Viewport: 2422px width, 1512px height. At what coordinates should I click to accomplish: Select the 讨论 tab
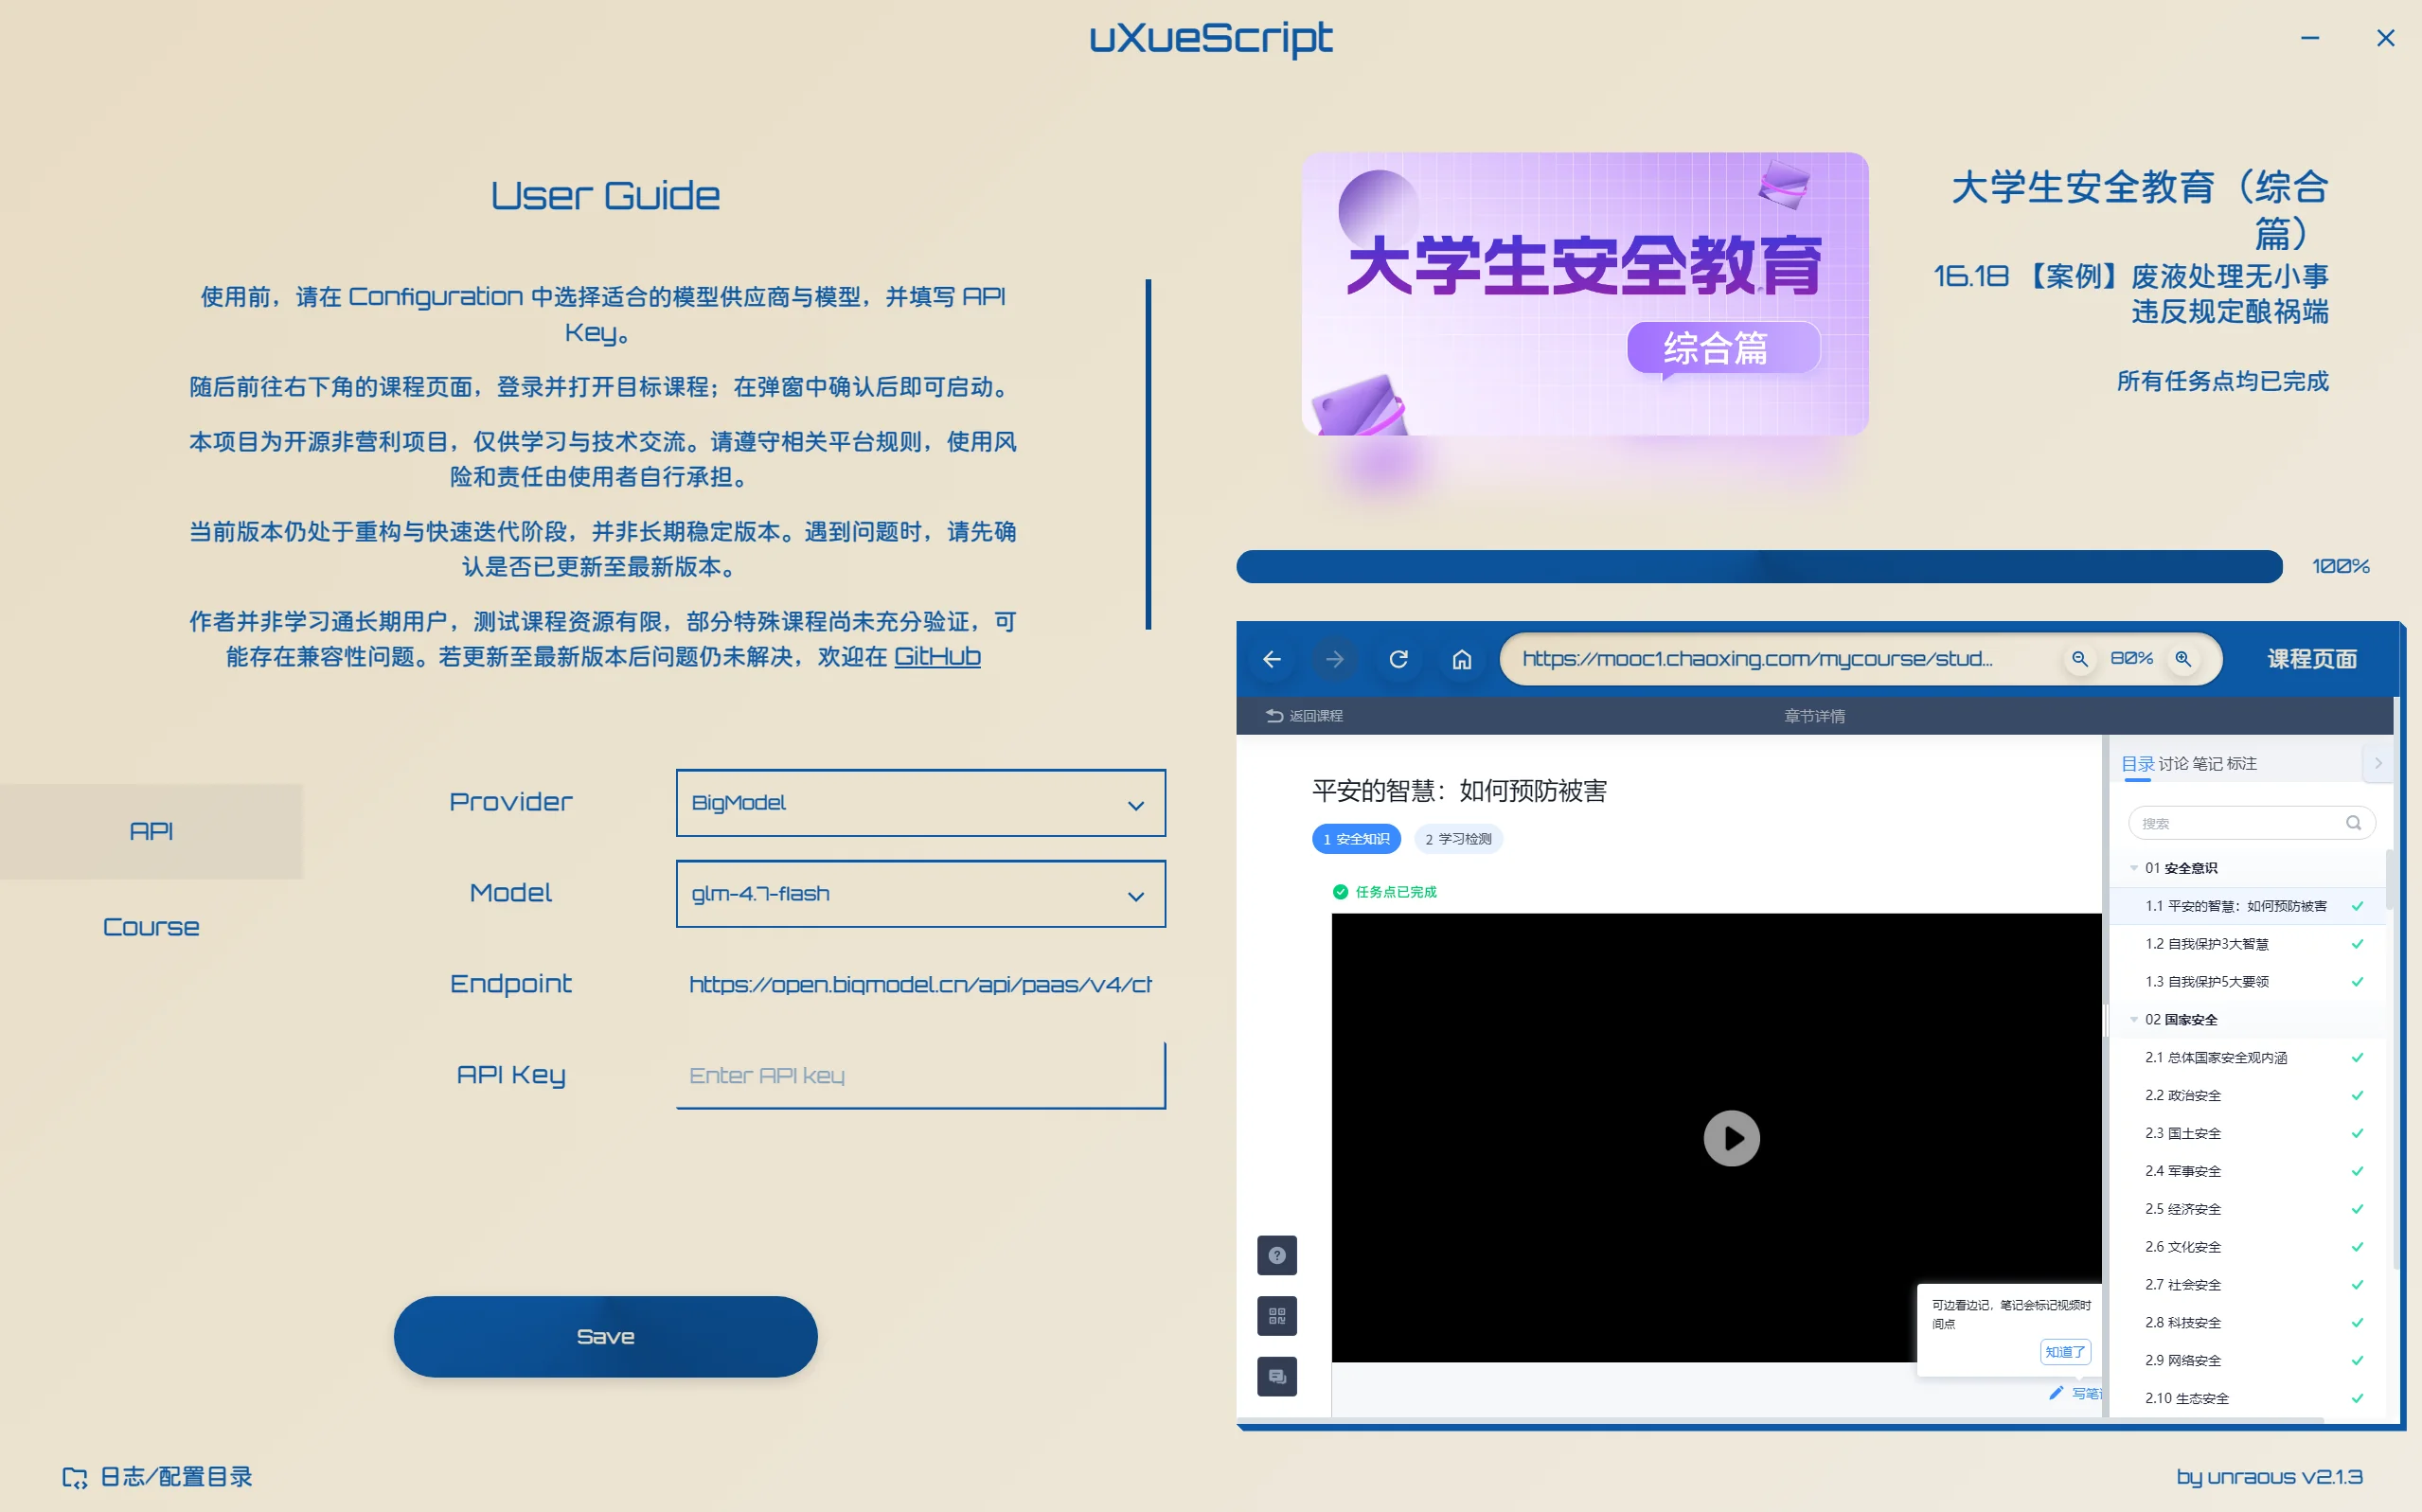click(x=2173, y=763)
